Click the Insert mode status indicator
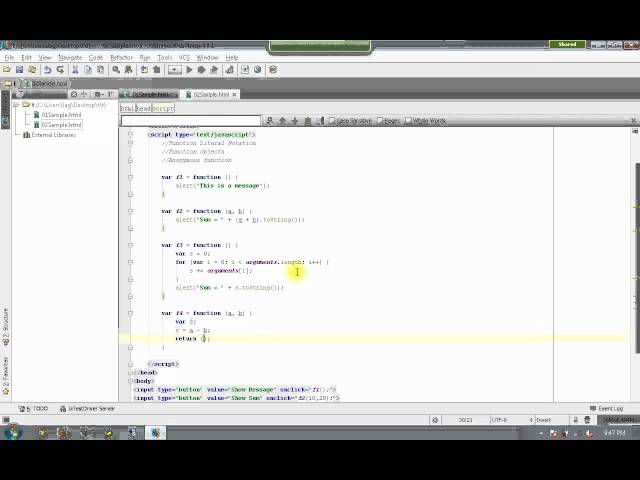 pos(543,420)
